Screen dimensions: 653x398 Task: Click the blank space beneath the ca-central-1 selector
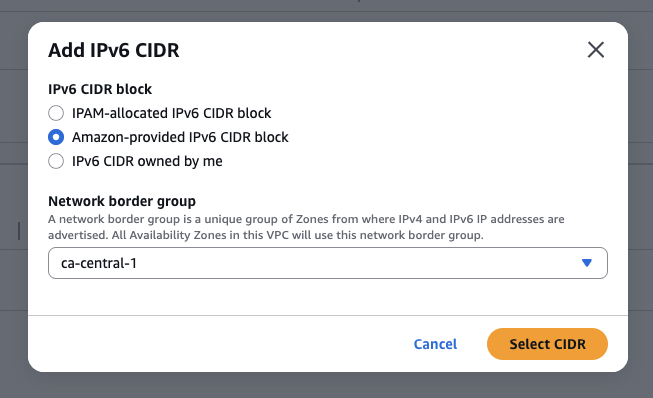328,296
